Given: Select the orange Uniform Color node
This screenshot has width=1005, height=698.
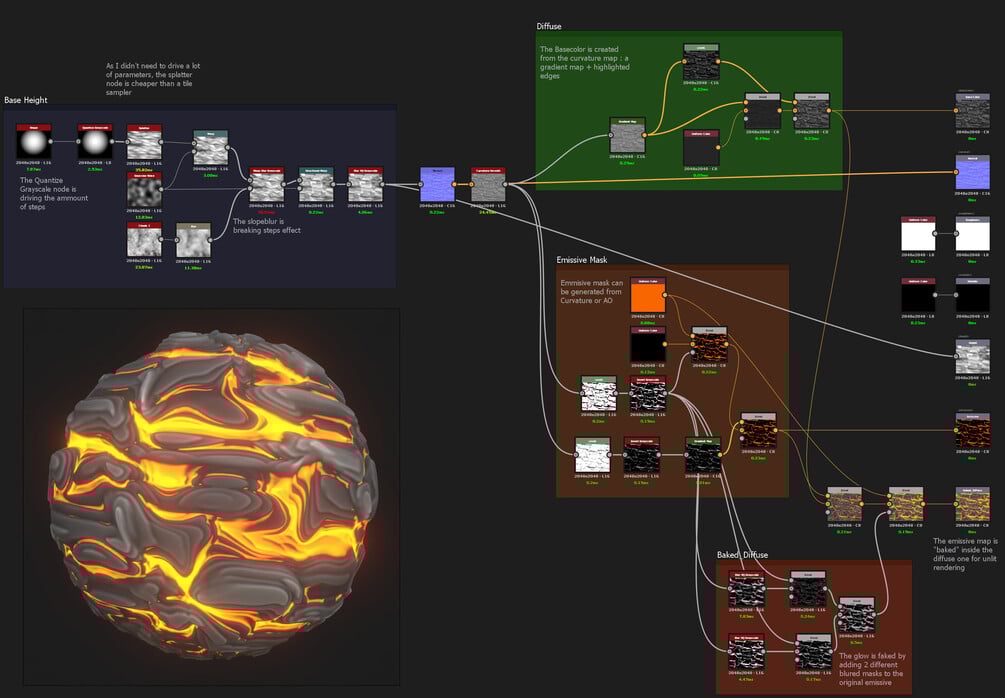Looking at the screenshot, I should coord(648,295).
